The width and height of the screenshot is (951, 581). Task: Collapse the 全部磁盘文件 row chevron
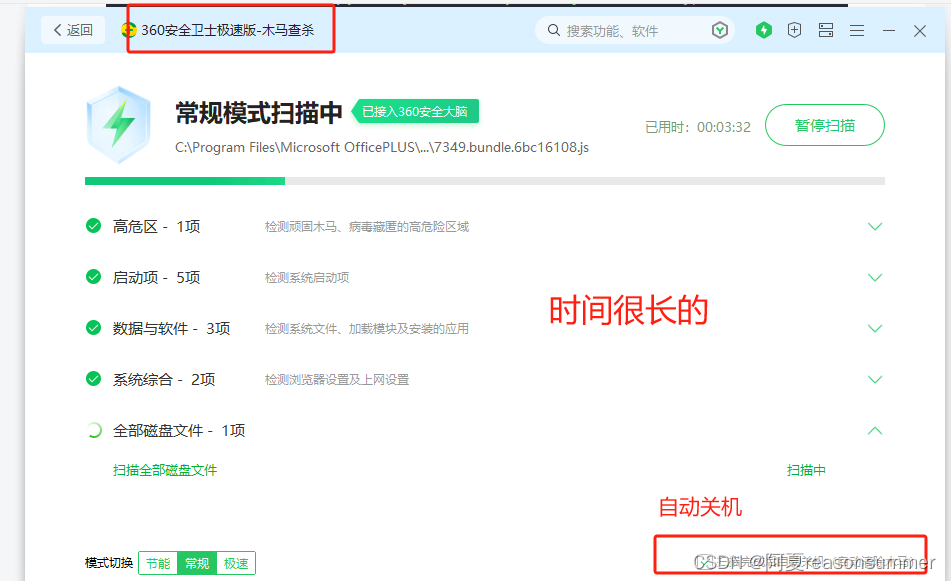coord(875,431)
